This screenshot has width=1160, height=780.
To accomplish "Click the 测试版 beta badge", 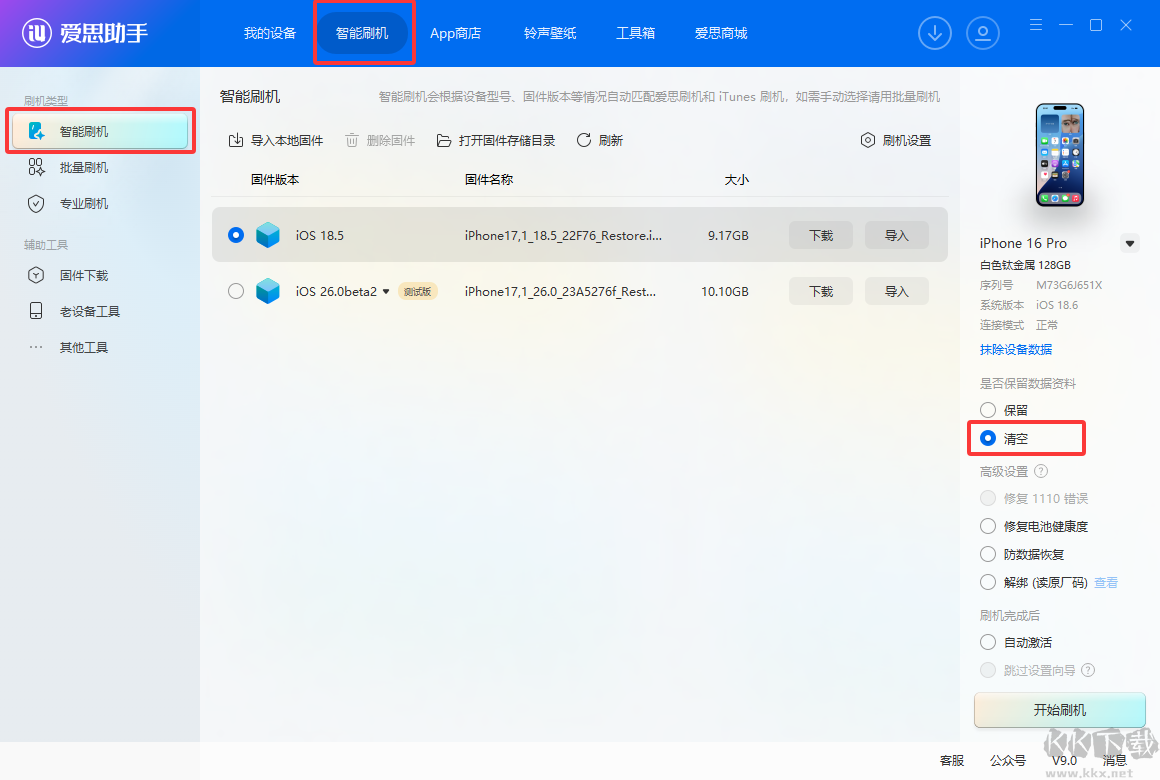I will point(418,291).
